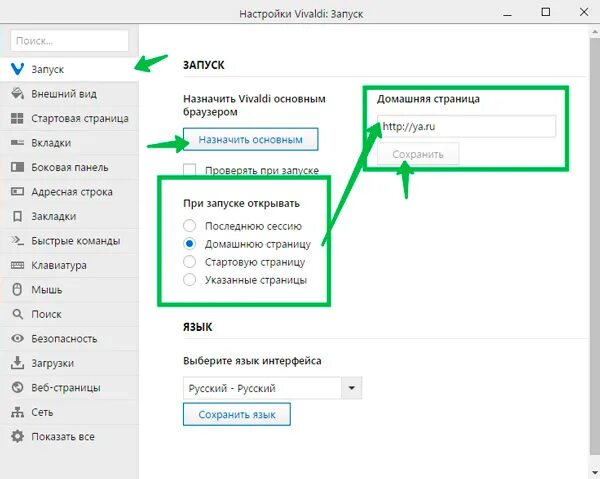This screenshot has height=479, width=600.
Task: Open the interface language dropdown arrow
Action: pyautogui.click(x=351, y=388)
